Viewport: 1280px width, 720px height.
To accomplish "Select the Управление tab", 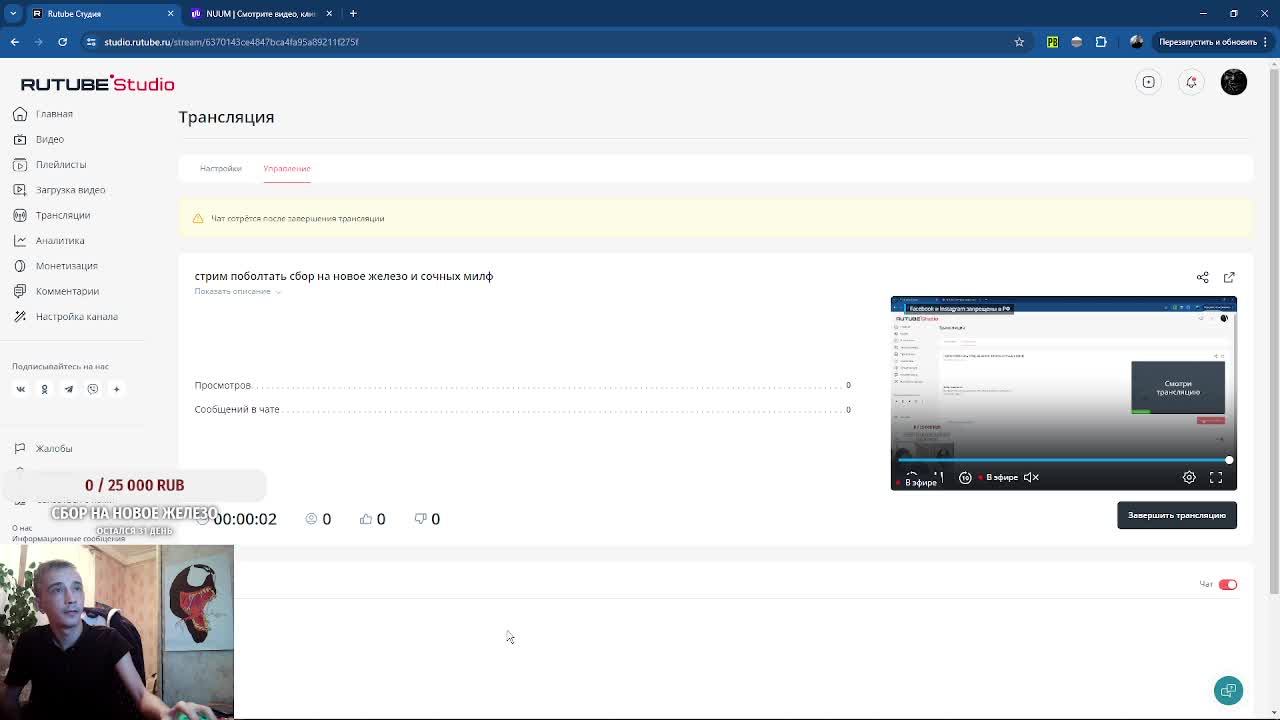I will [287, 168].
